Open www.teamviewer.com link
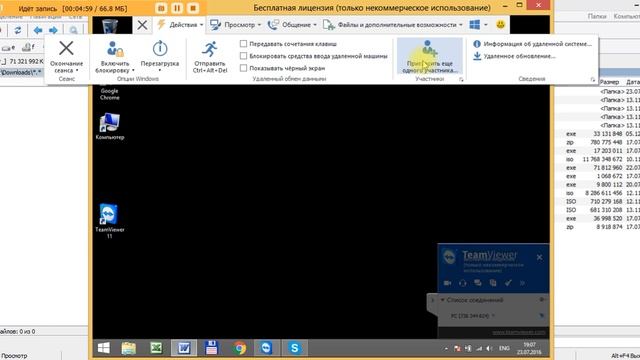 518,332
